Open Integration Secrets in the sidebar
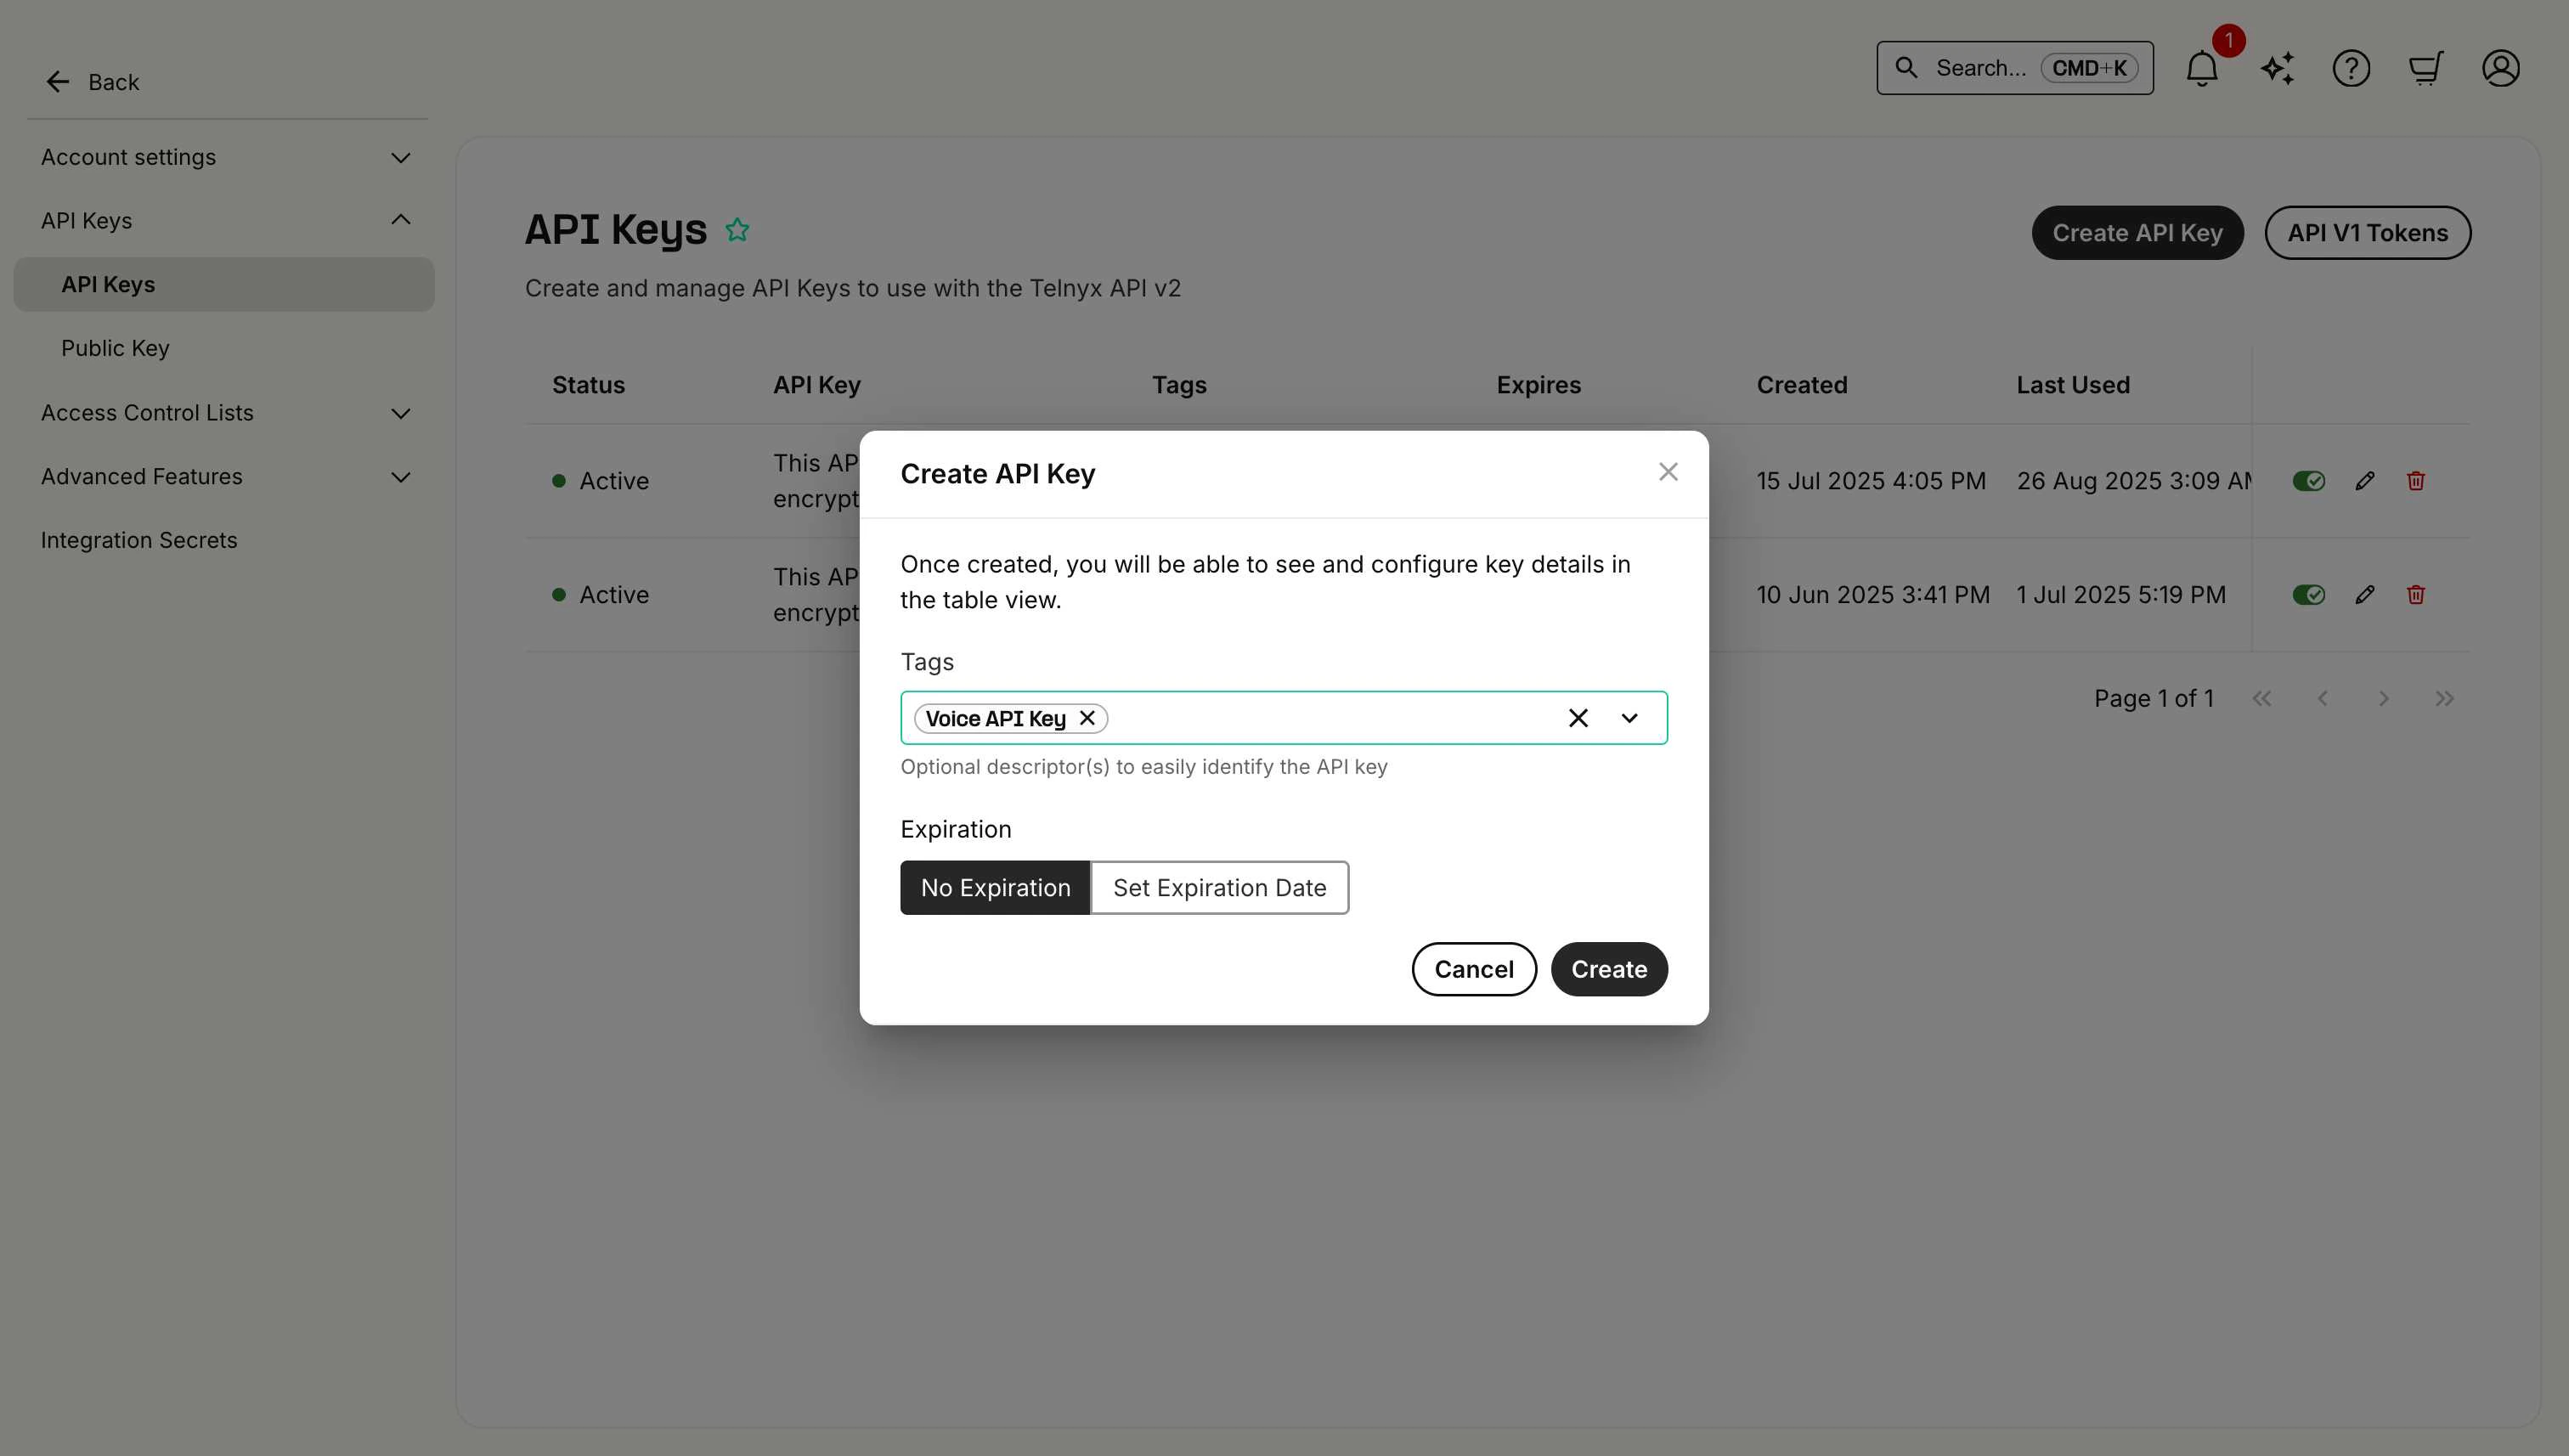The width and height of the screenshot is (2569, 1456). [139, 539]
